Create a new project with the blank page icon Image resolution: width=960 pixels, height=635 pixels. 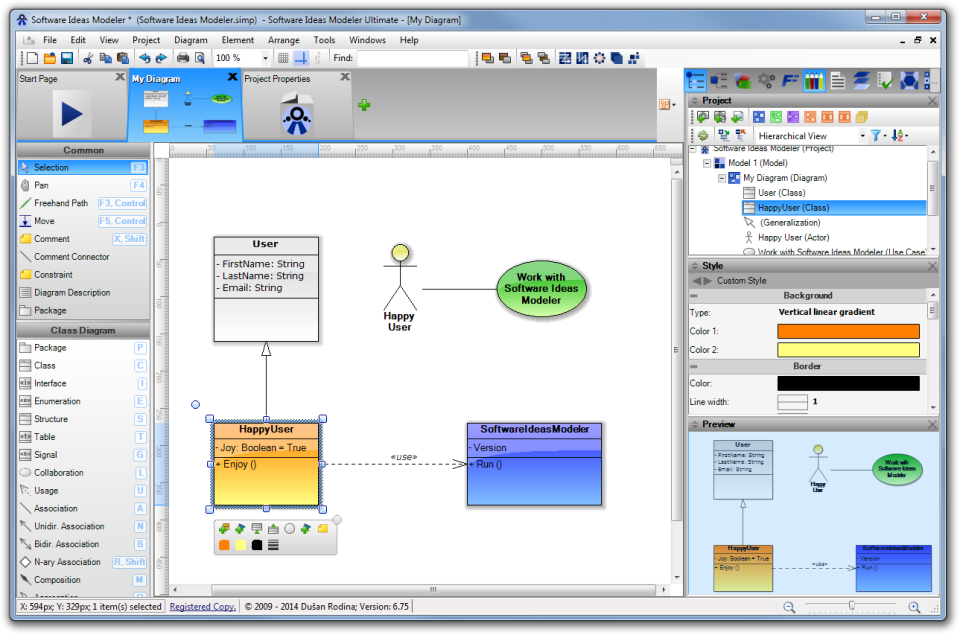(32, 58)
